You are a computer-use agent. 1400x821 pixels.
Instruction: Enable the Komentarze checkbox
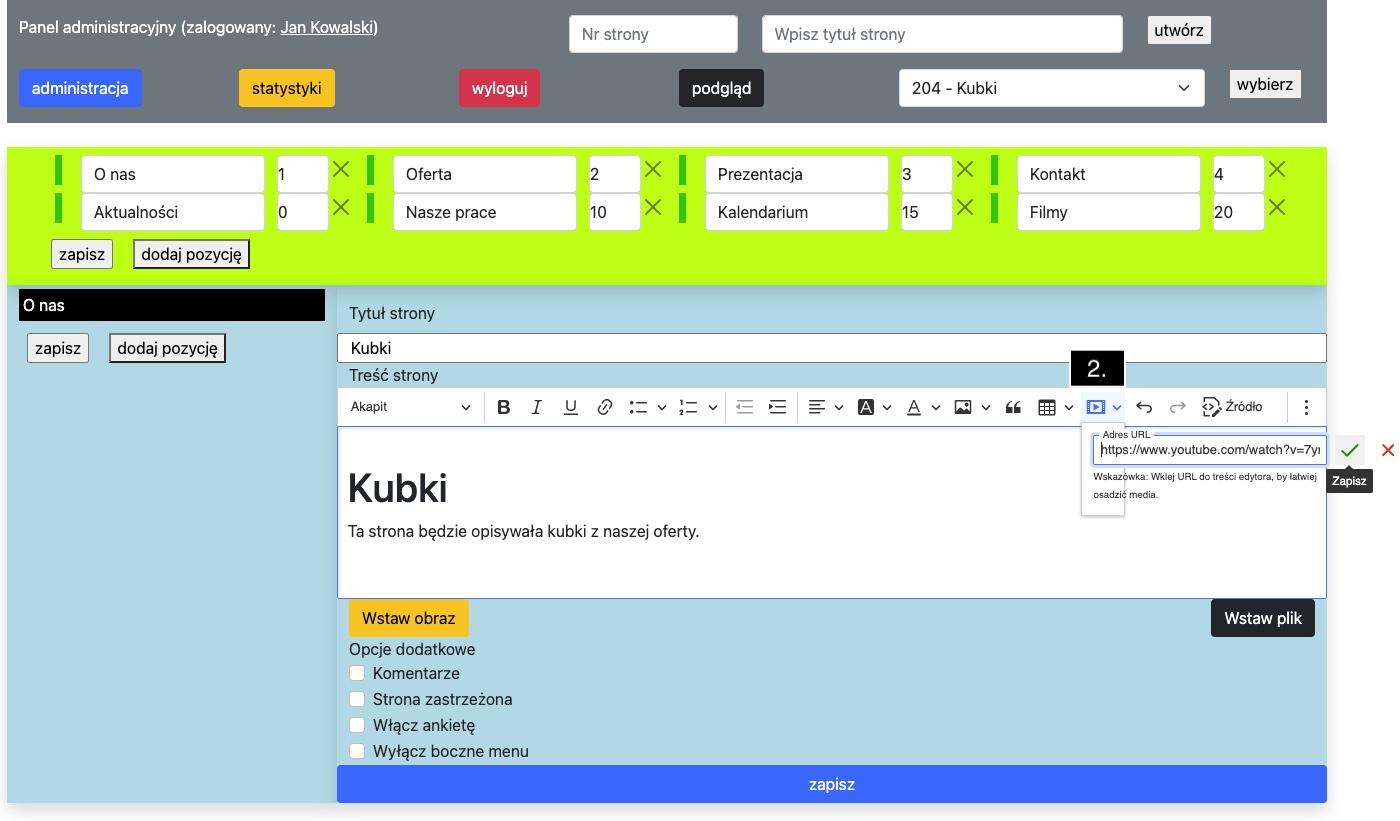click(357, 673)
